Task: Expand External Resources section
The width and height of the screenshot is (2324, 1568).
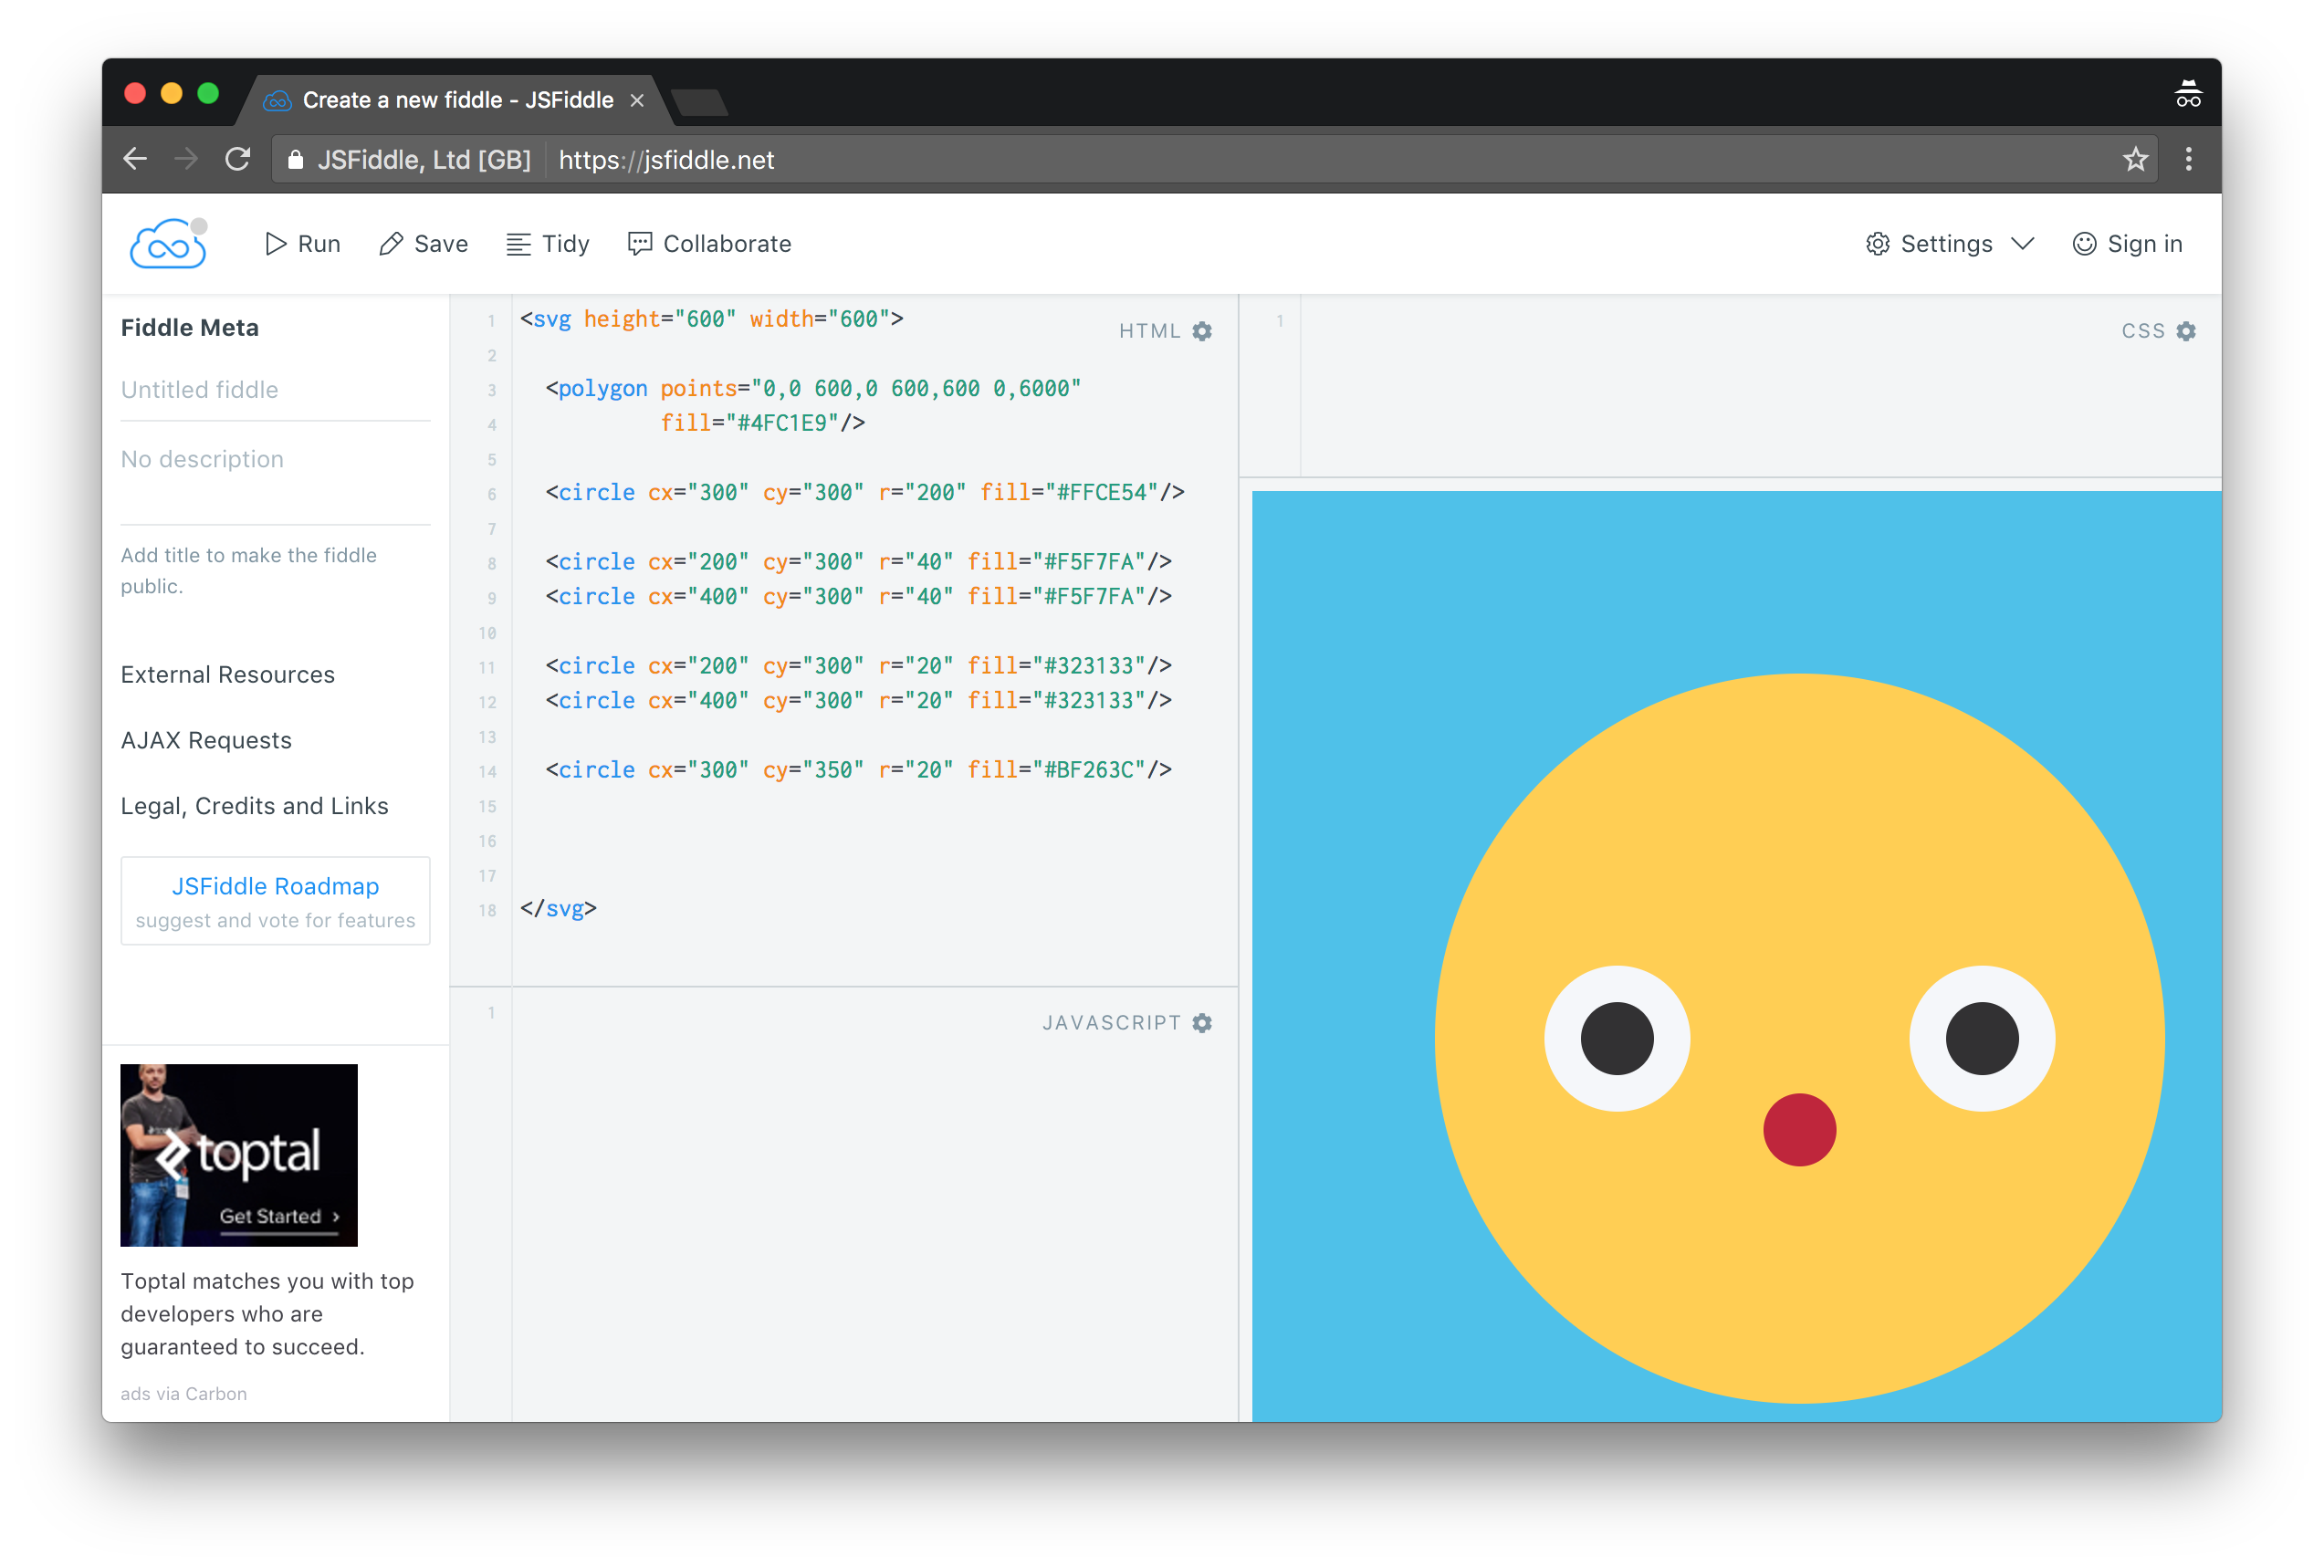Action: pyautogui.click(x=225, y=672)
